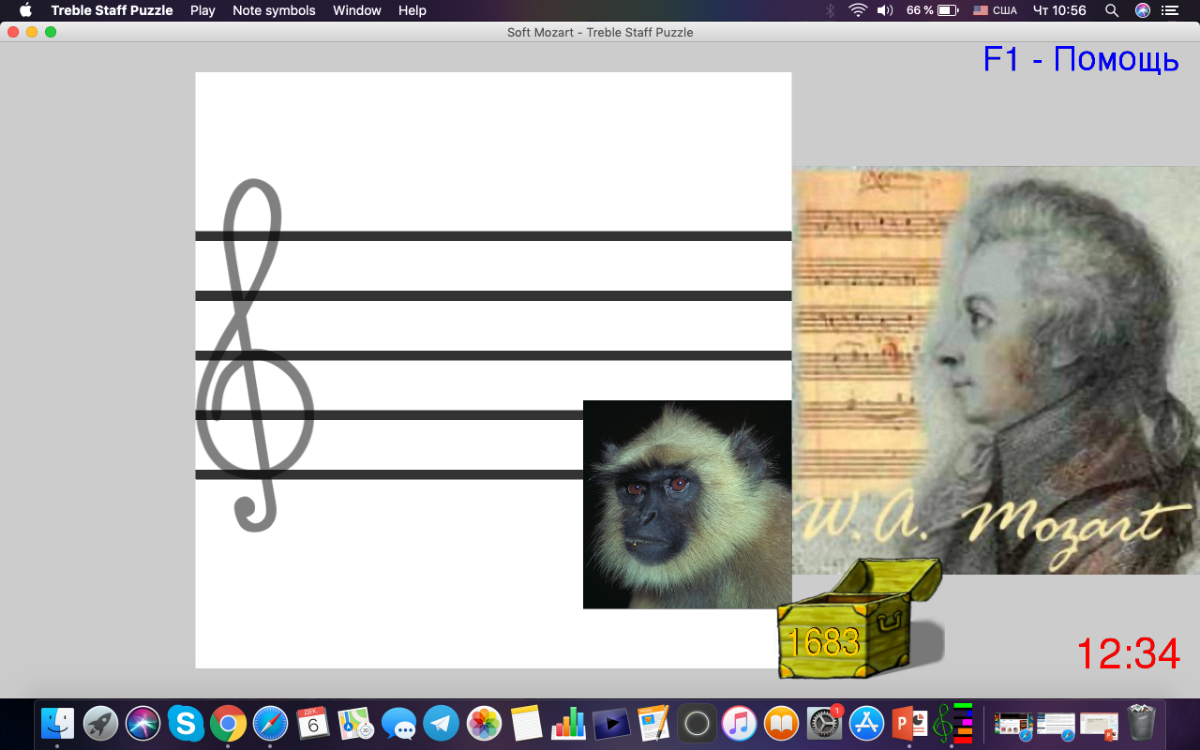Click the Bluetooth status icon
Screen dimensions: 1200x750
pyautogui.click(x=829, y=11)
